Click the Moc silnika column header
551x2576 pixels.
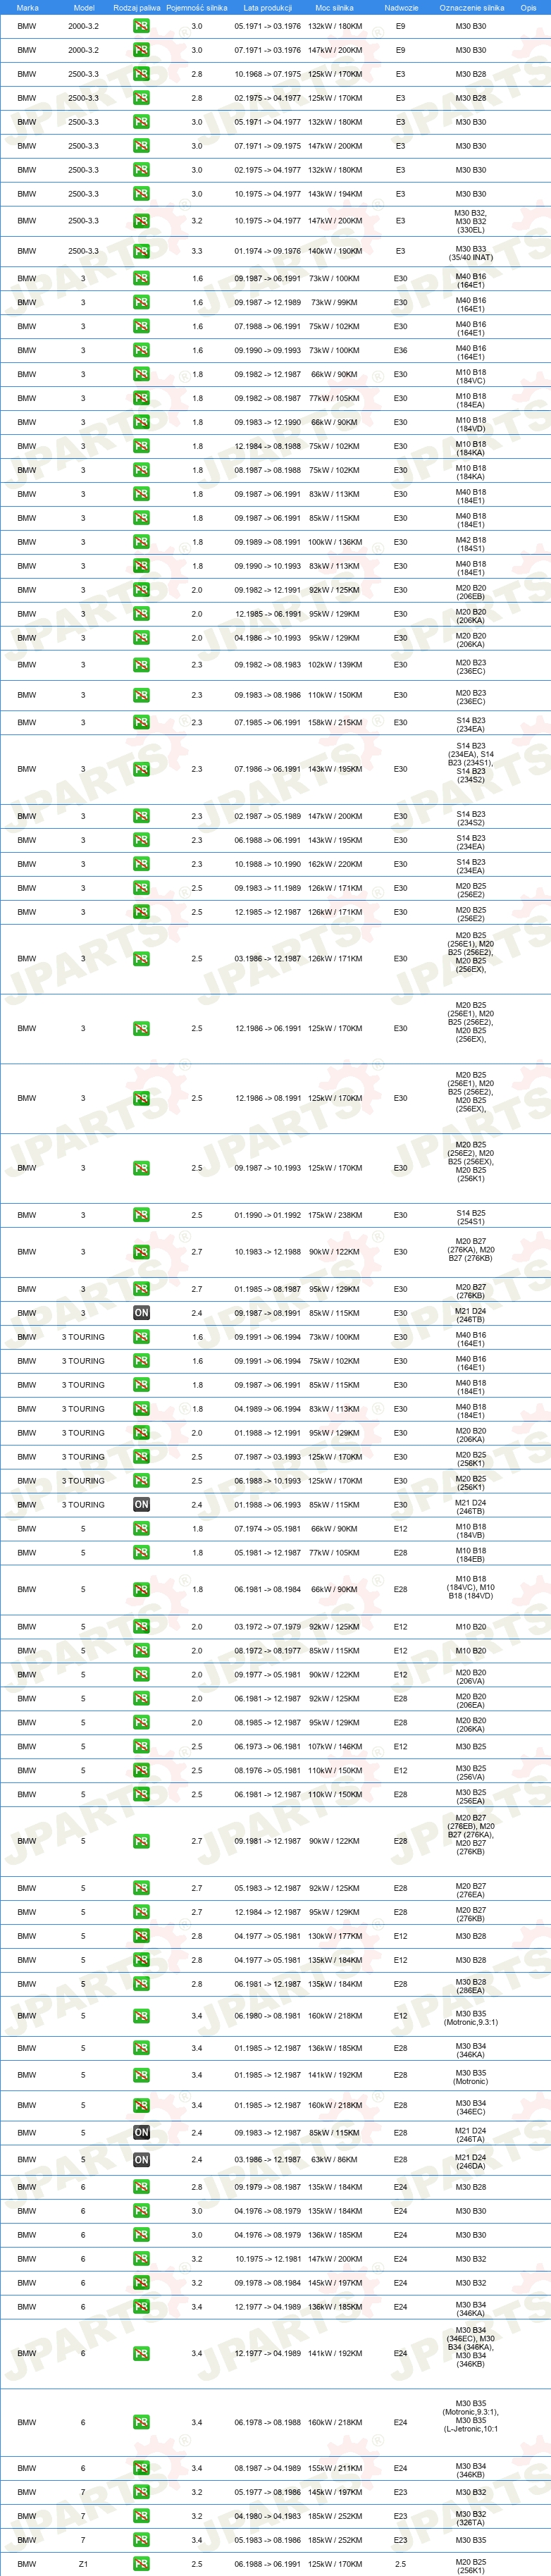tap(335, 7)
